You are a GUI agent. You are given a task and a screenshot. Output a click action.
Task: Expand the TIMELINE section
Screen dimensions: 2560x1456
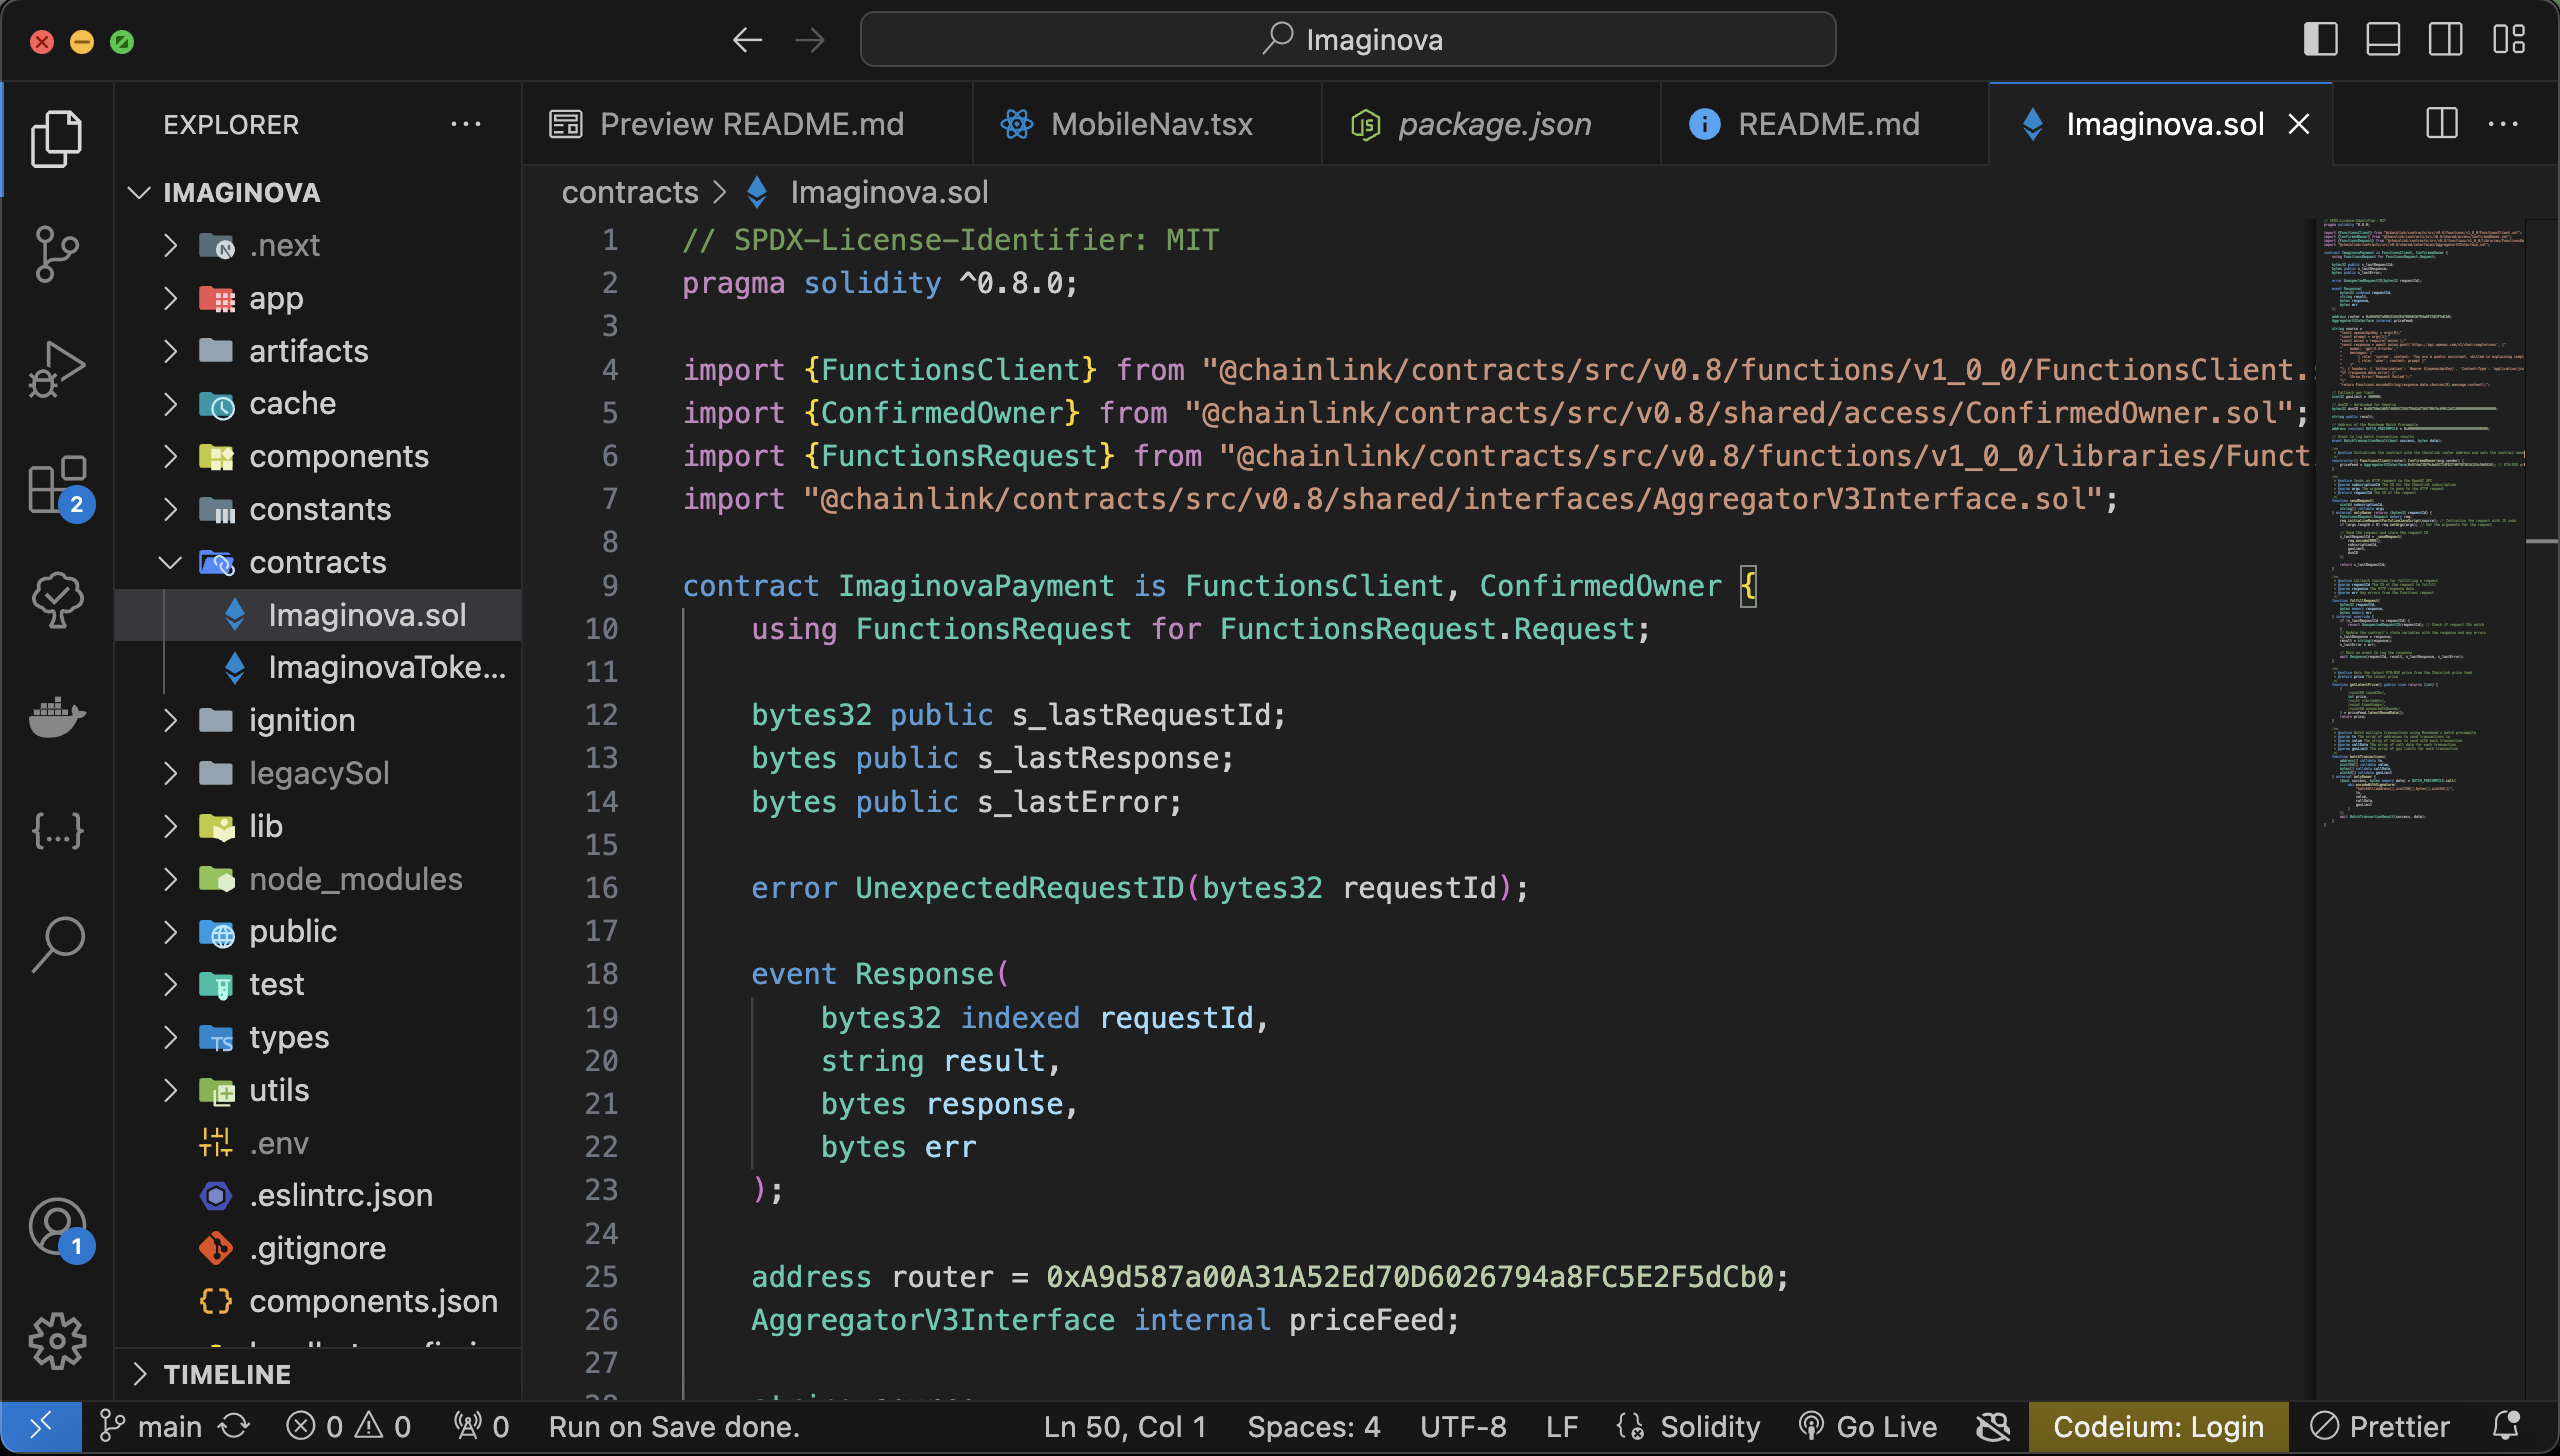[226, 1374]
